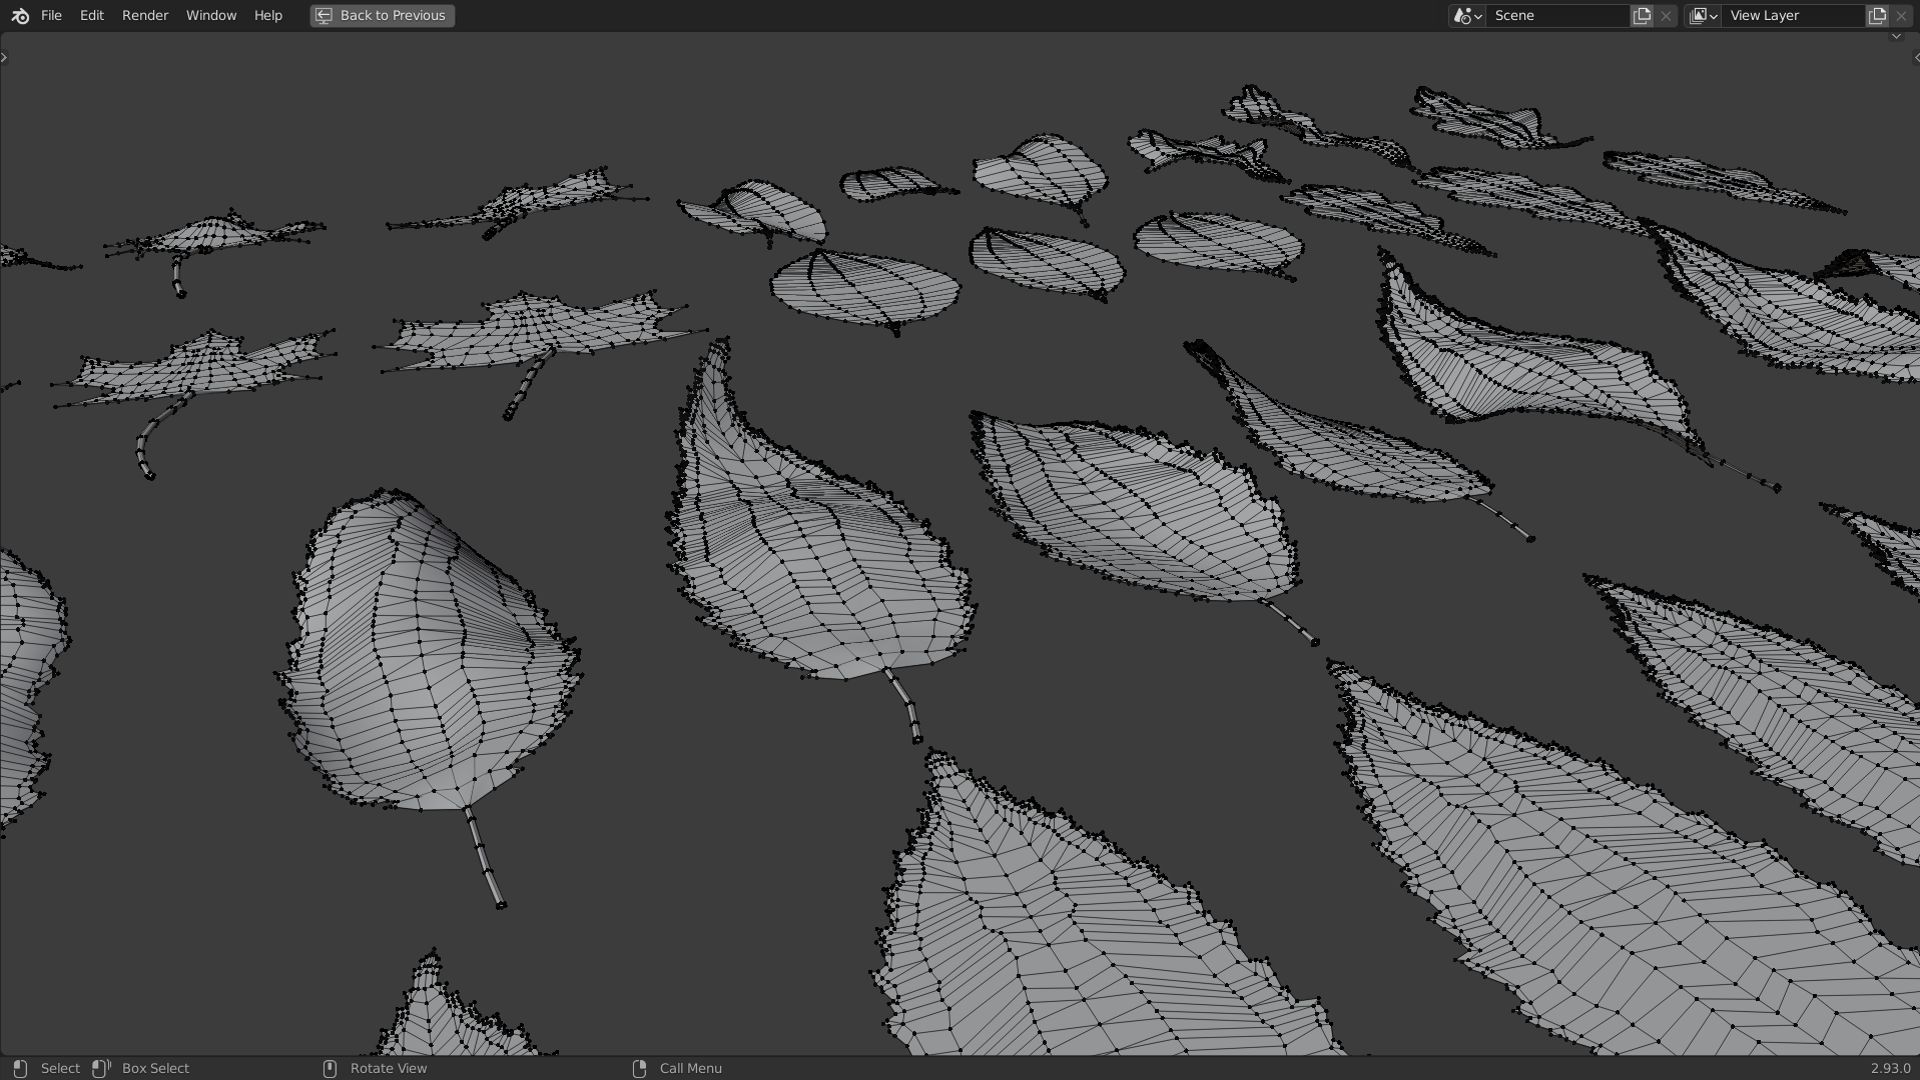This screenshot has height=1080, width=1920.
Task: Open the Edit menu
Action: pyautogui.click(x=91, y=16)
